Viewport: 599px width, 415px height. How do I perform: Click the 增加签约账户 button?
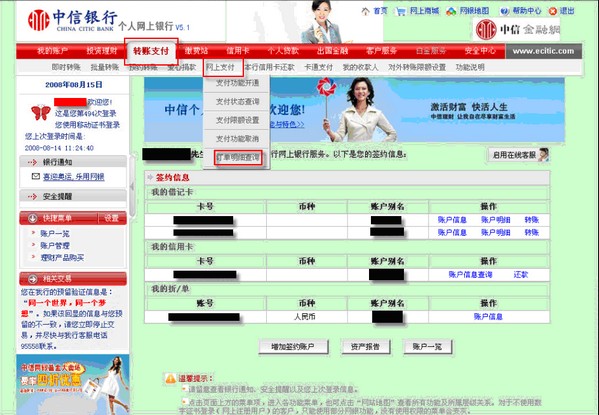[293, 347]
